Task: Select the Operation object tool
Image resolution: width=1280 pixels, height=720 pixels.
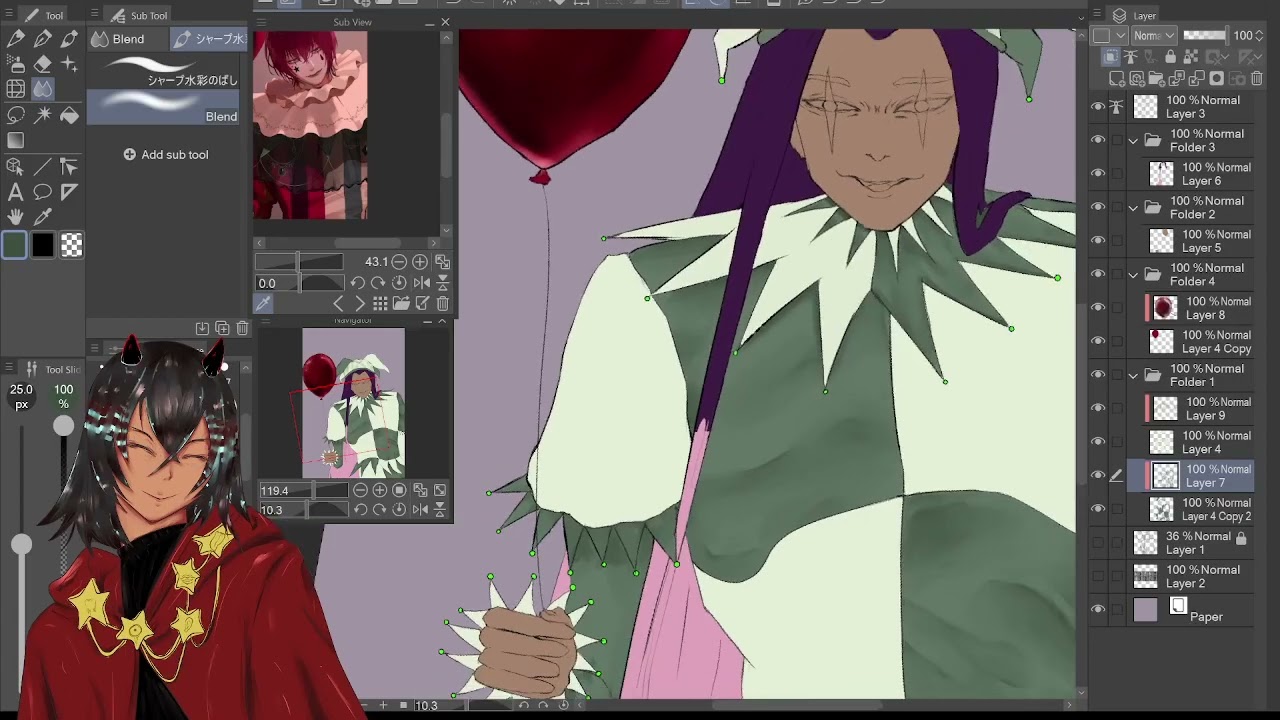Action: pyautogui.click(x=15, y=166)
